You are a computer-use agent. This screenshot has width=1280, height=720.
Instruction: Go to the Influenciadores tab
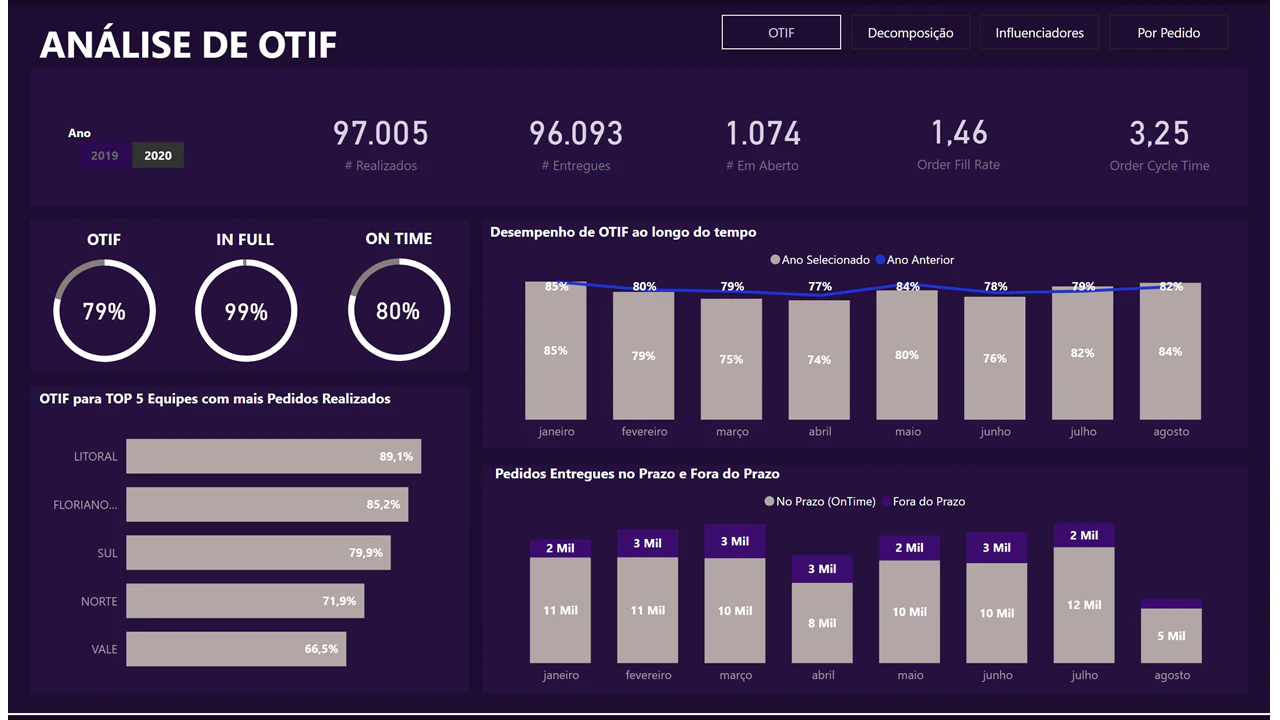point(1039,33)
